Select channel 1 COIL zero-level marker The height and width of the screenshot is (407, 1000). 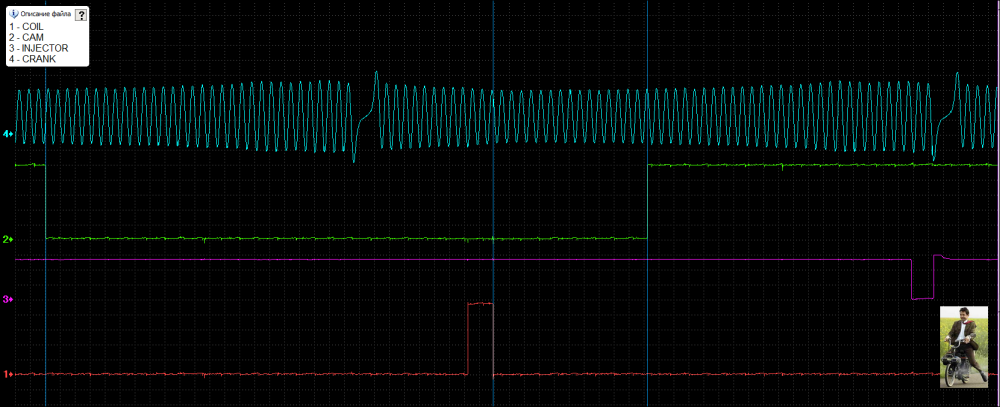pyautogui.click(x=8, y=374)
